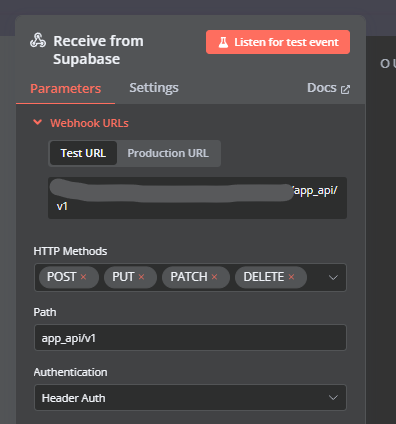This screenshot has height=424, width=396.
Task: Click the Authentication label
Action: 70,372
